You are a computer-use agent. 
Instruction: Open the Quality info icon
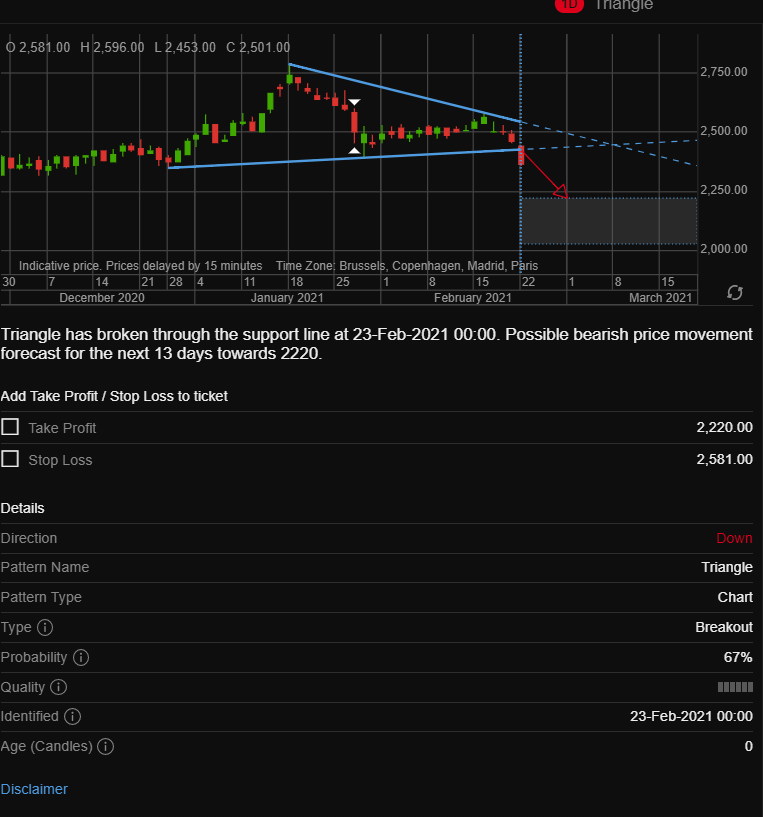[x=58, y=687]
